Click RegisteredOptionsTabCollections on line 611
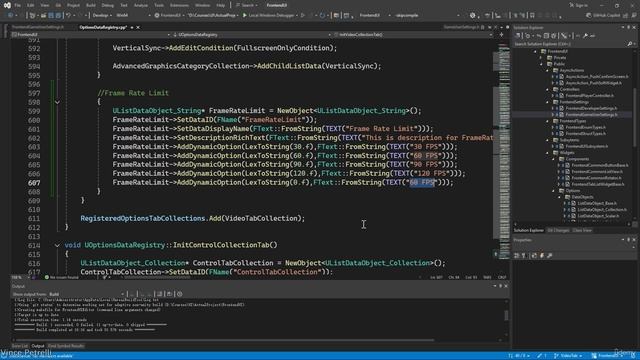Image resolution: width=640 pixels, height=360 pixels. coord(143,218)
